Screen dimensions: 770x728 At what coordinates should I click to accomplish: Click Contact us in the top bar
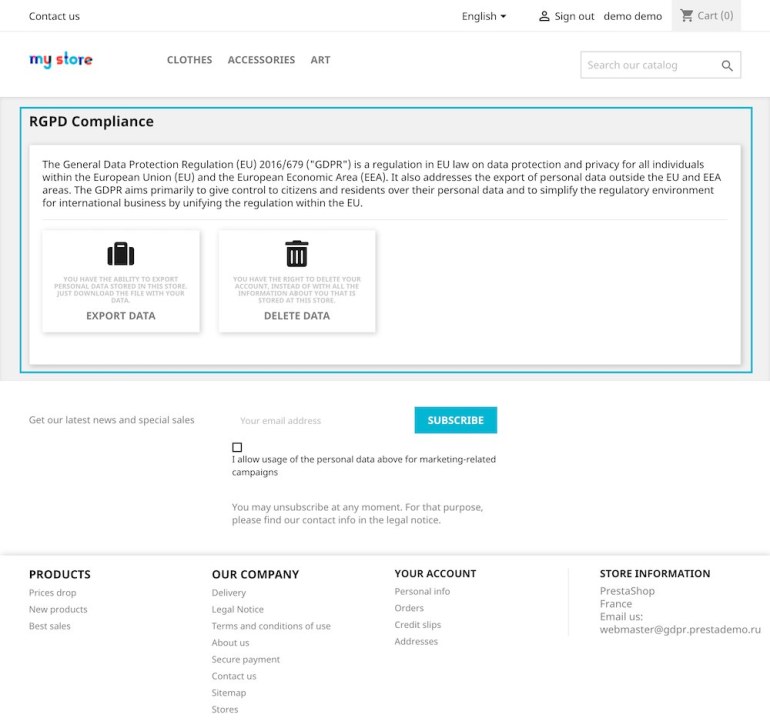coord(54,16)
